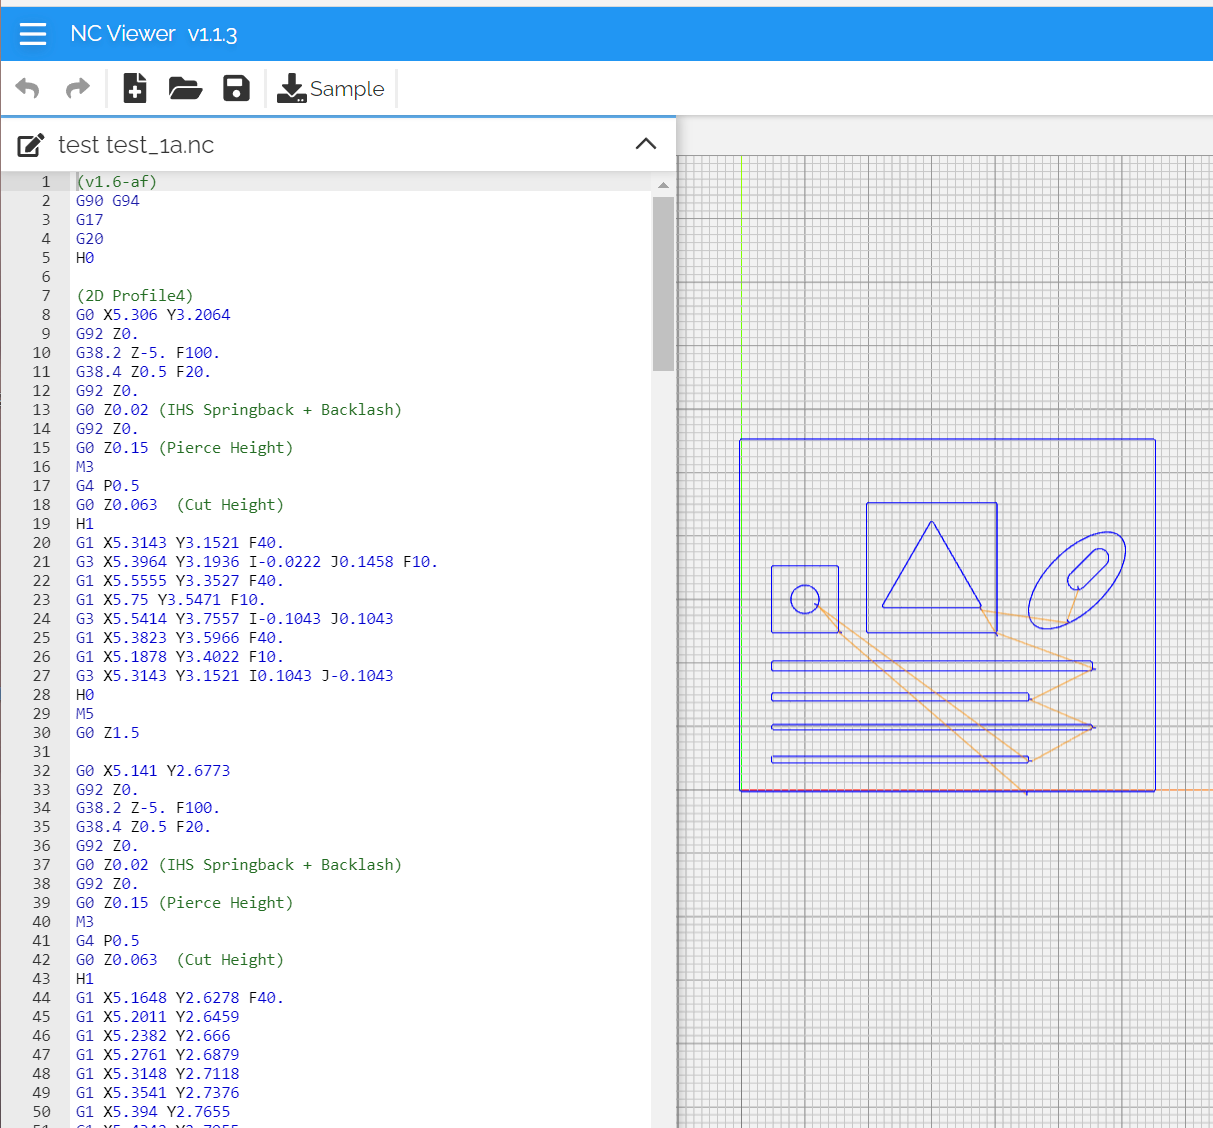The image size is (1213, 1128).
Task: Click the edit pencil icon beside file name
Action: point(31,145)
